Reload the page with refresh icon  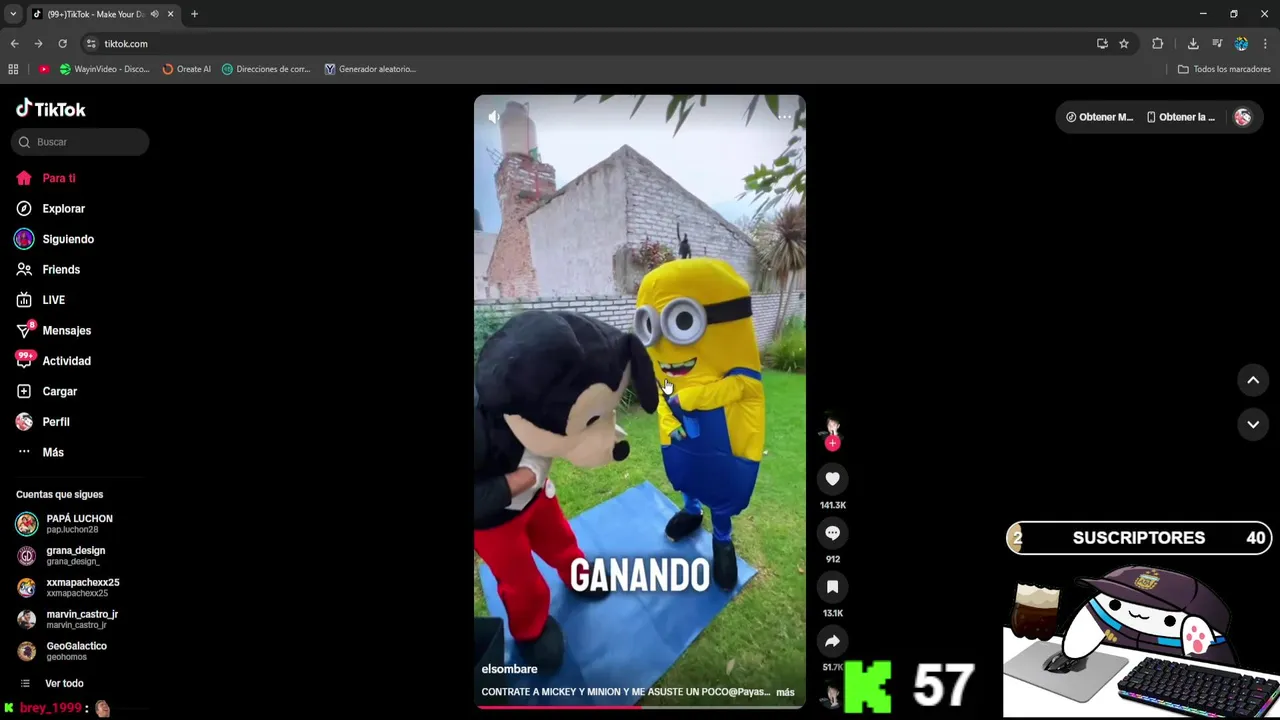[x=62, y=44]
